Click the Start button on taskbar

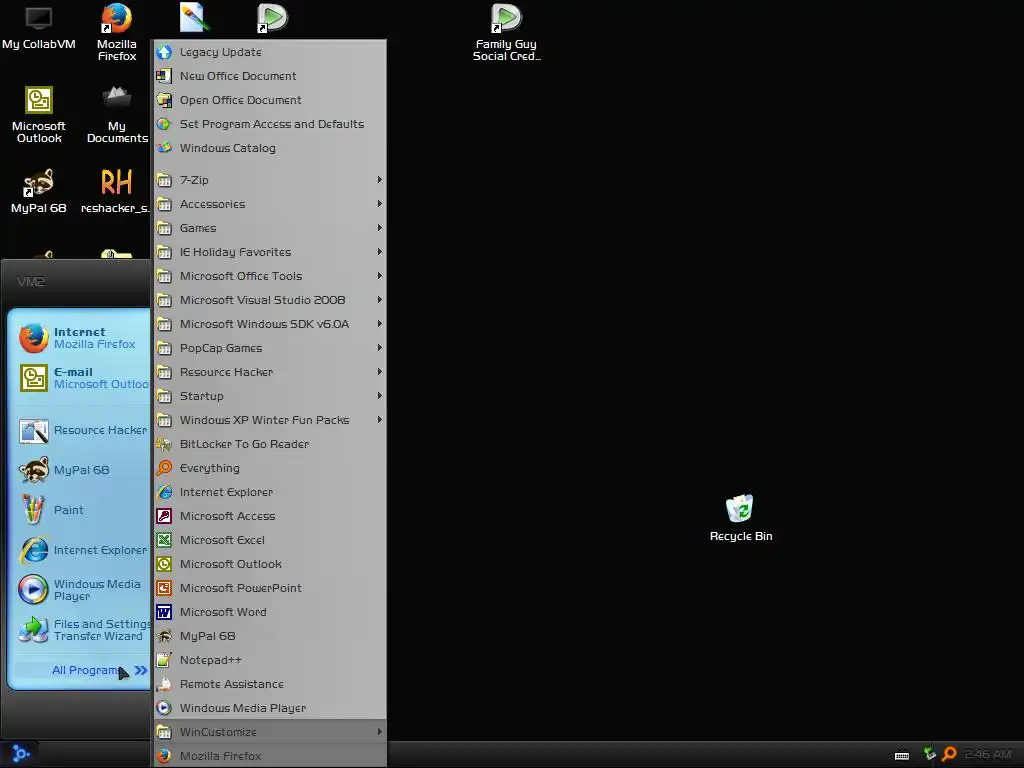click(19, 754)
